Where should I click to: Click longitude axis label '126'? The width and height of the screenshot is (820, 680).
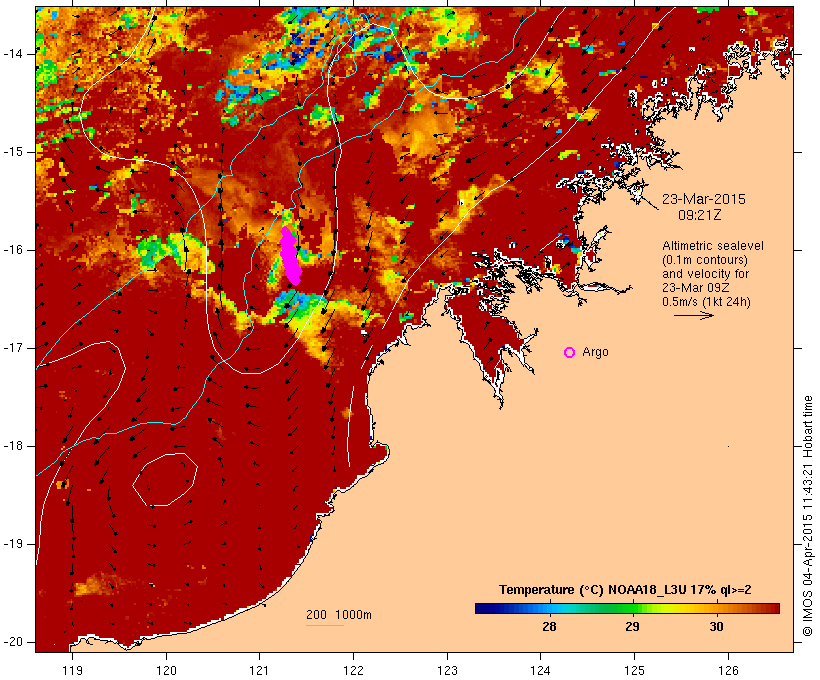[728, 671]
